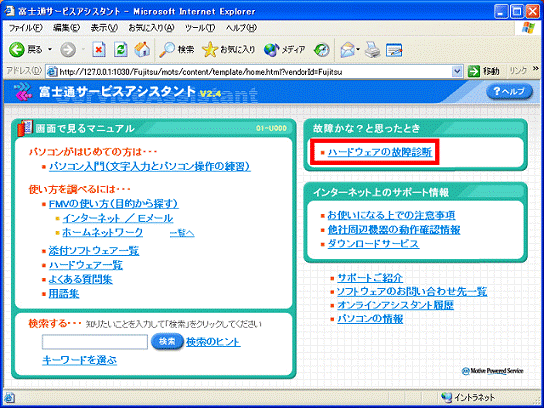Viewport: 544px width, 408px height.
Task: Open the Mail envelope toolbar icon
Action: pos(348,50)
